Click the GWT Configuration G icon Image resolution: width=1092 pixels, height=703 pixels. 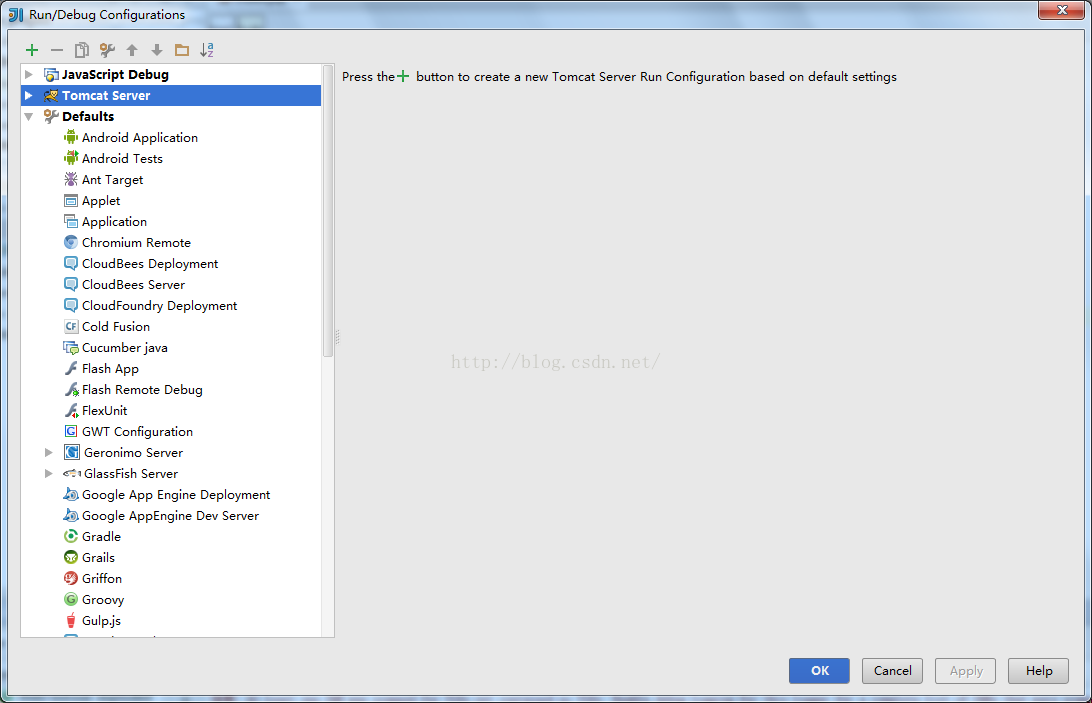point(71,431)
